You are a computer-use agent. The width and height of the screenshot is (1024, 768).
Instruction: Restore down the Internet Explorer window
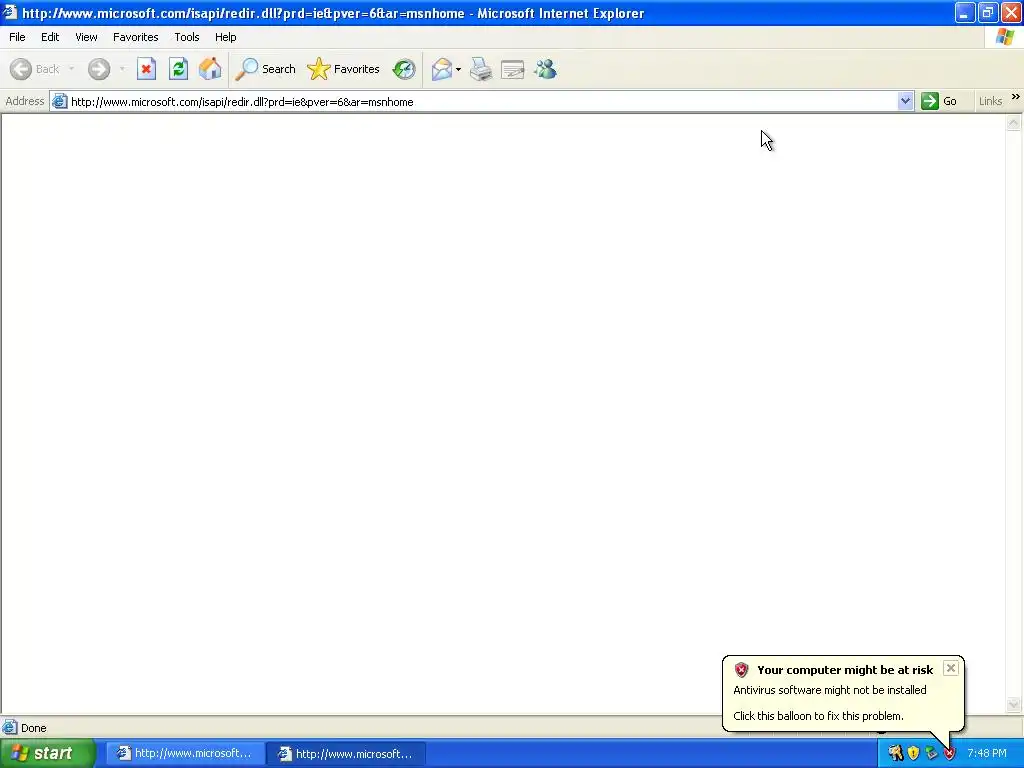(x=988, y=12)
